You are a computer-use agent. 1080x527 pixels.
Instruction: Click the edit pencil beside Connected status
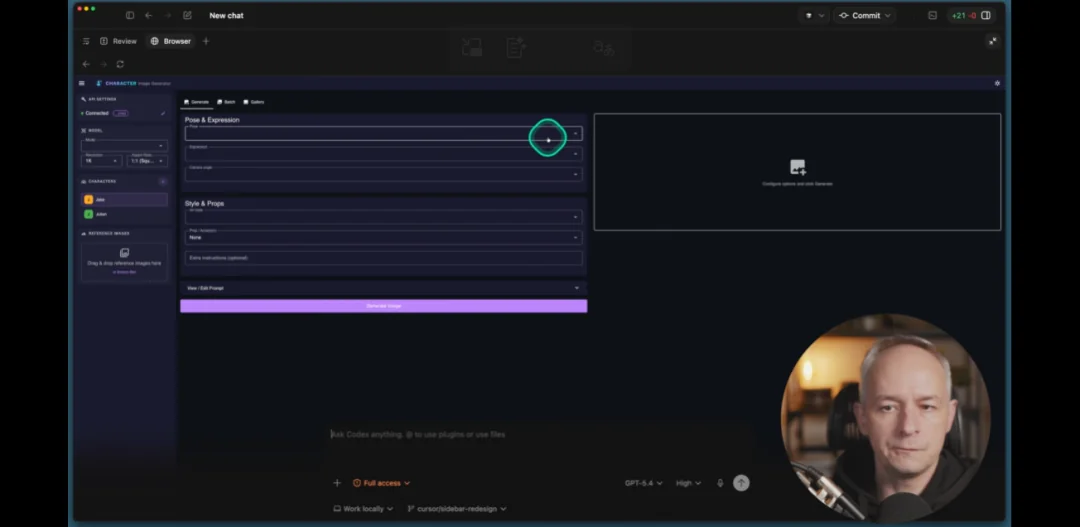[x=163, y=113]
